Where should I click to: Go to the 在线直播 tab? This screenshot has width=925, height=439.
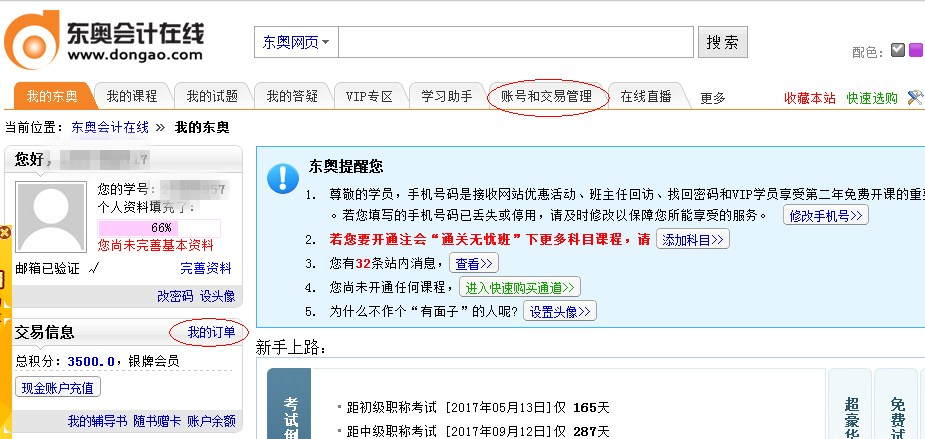[645, 97]
